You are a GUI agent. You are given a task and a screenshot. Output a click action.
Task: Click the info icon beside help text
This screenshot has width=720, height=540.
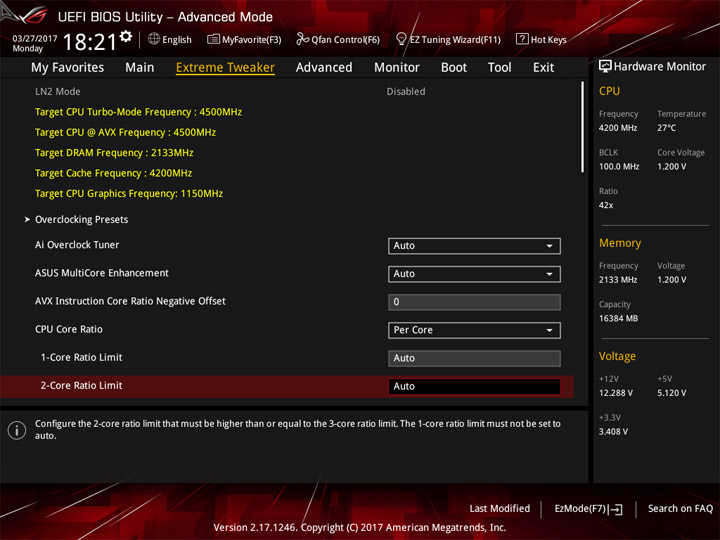click(17, 430)
